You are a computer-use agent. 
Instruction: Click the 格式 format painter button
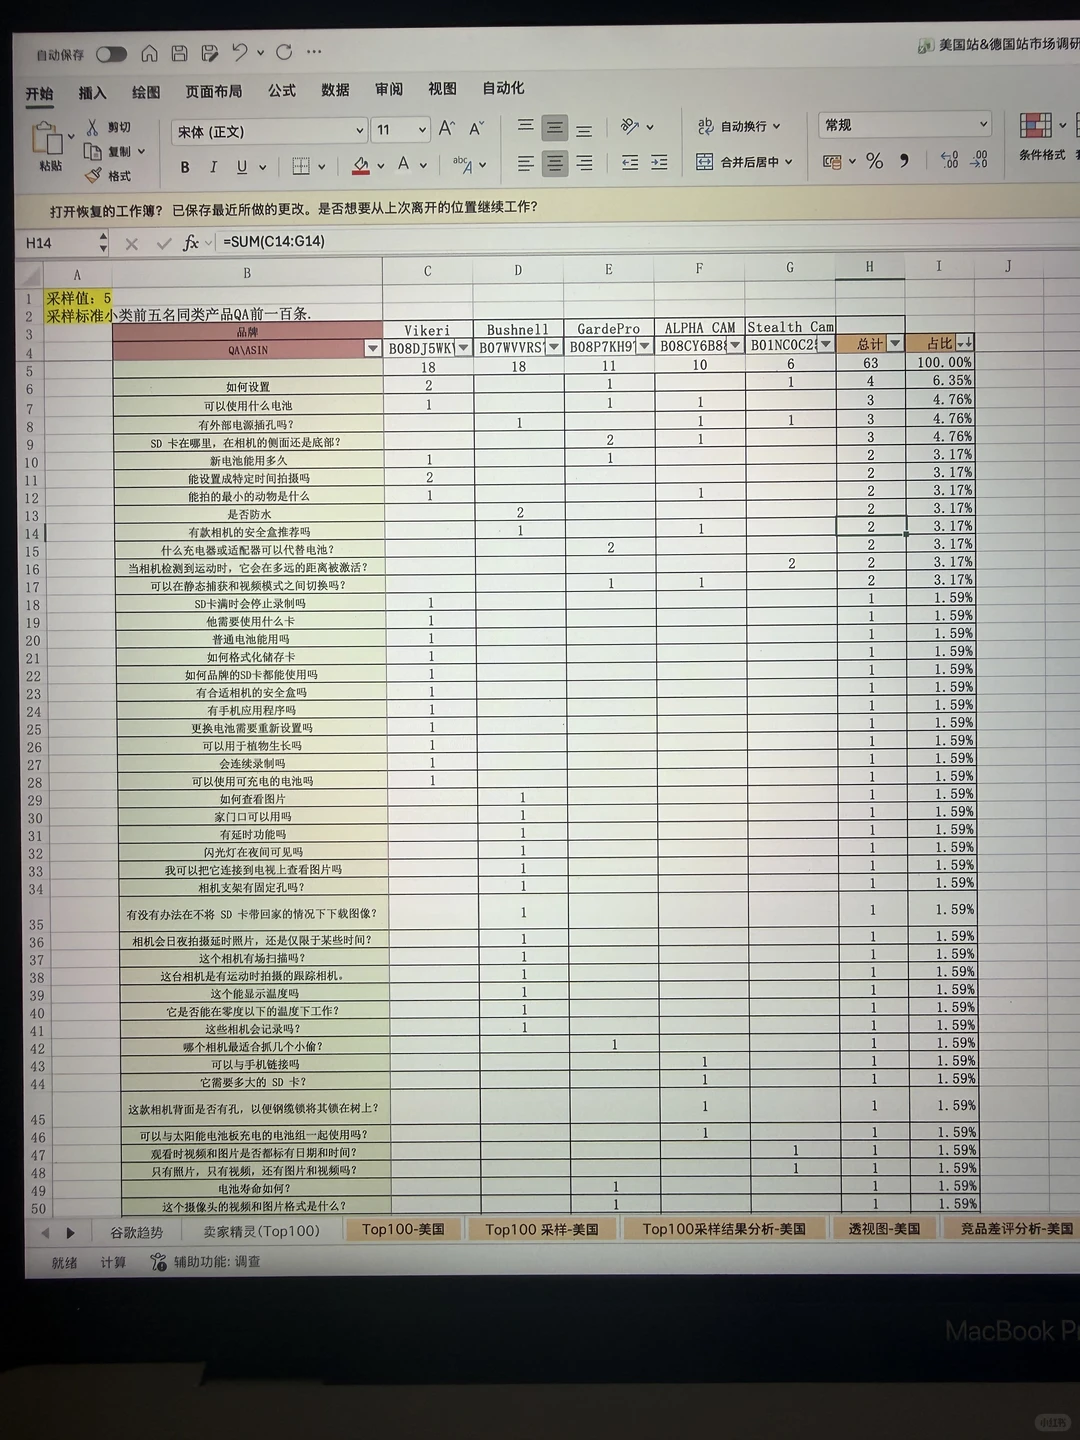tap(109, 176)
